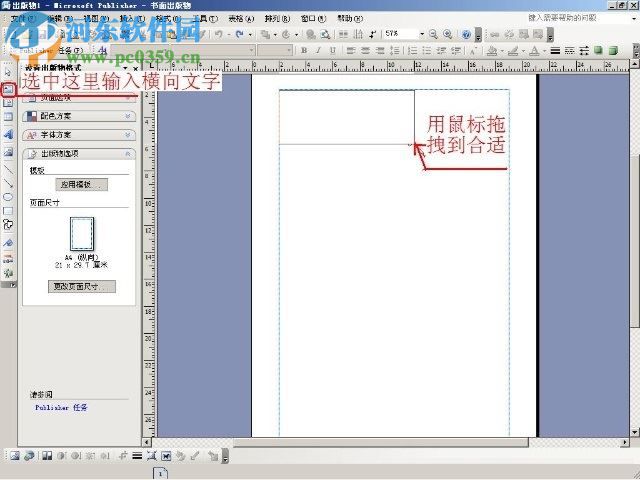Screen dimensions: 640x480
Task: Open the 工具 (Tools) menu
Action: point(205,19)
